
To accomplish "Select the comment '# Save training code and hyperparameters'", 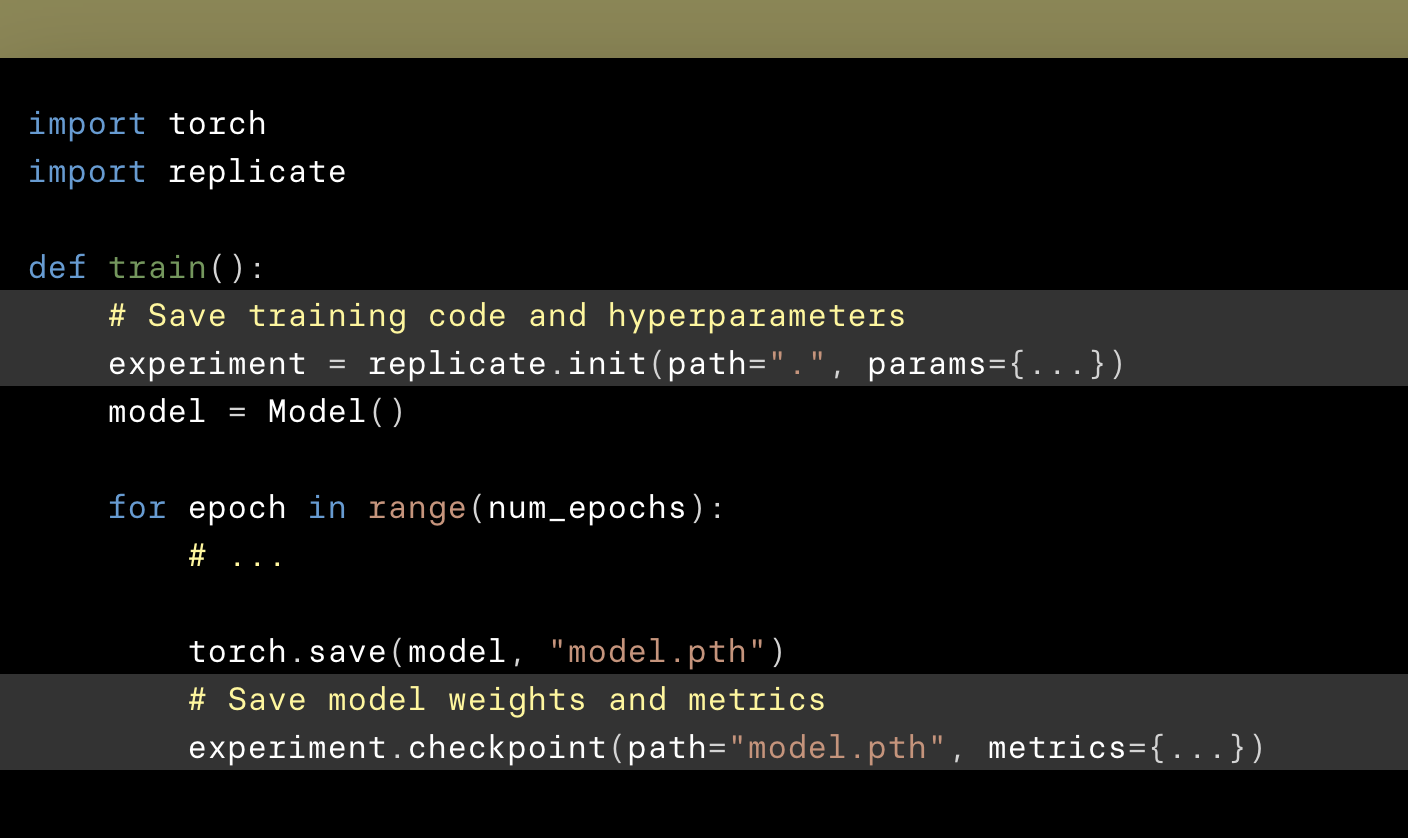I will pyautogui.click(x=507, y=315).
